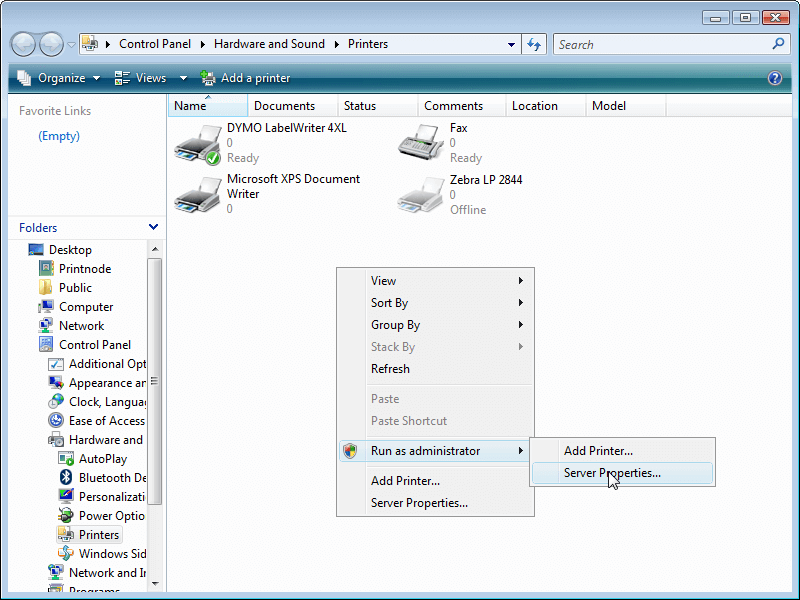800x600 pixels.
Task: Click the search magnifier icon
Action: click(778, 44)
